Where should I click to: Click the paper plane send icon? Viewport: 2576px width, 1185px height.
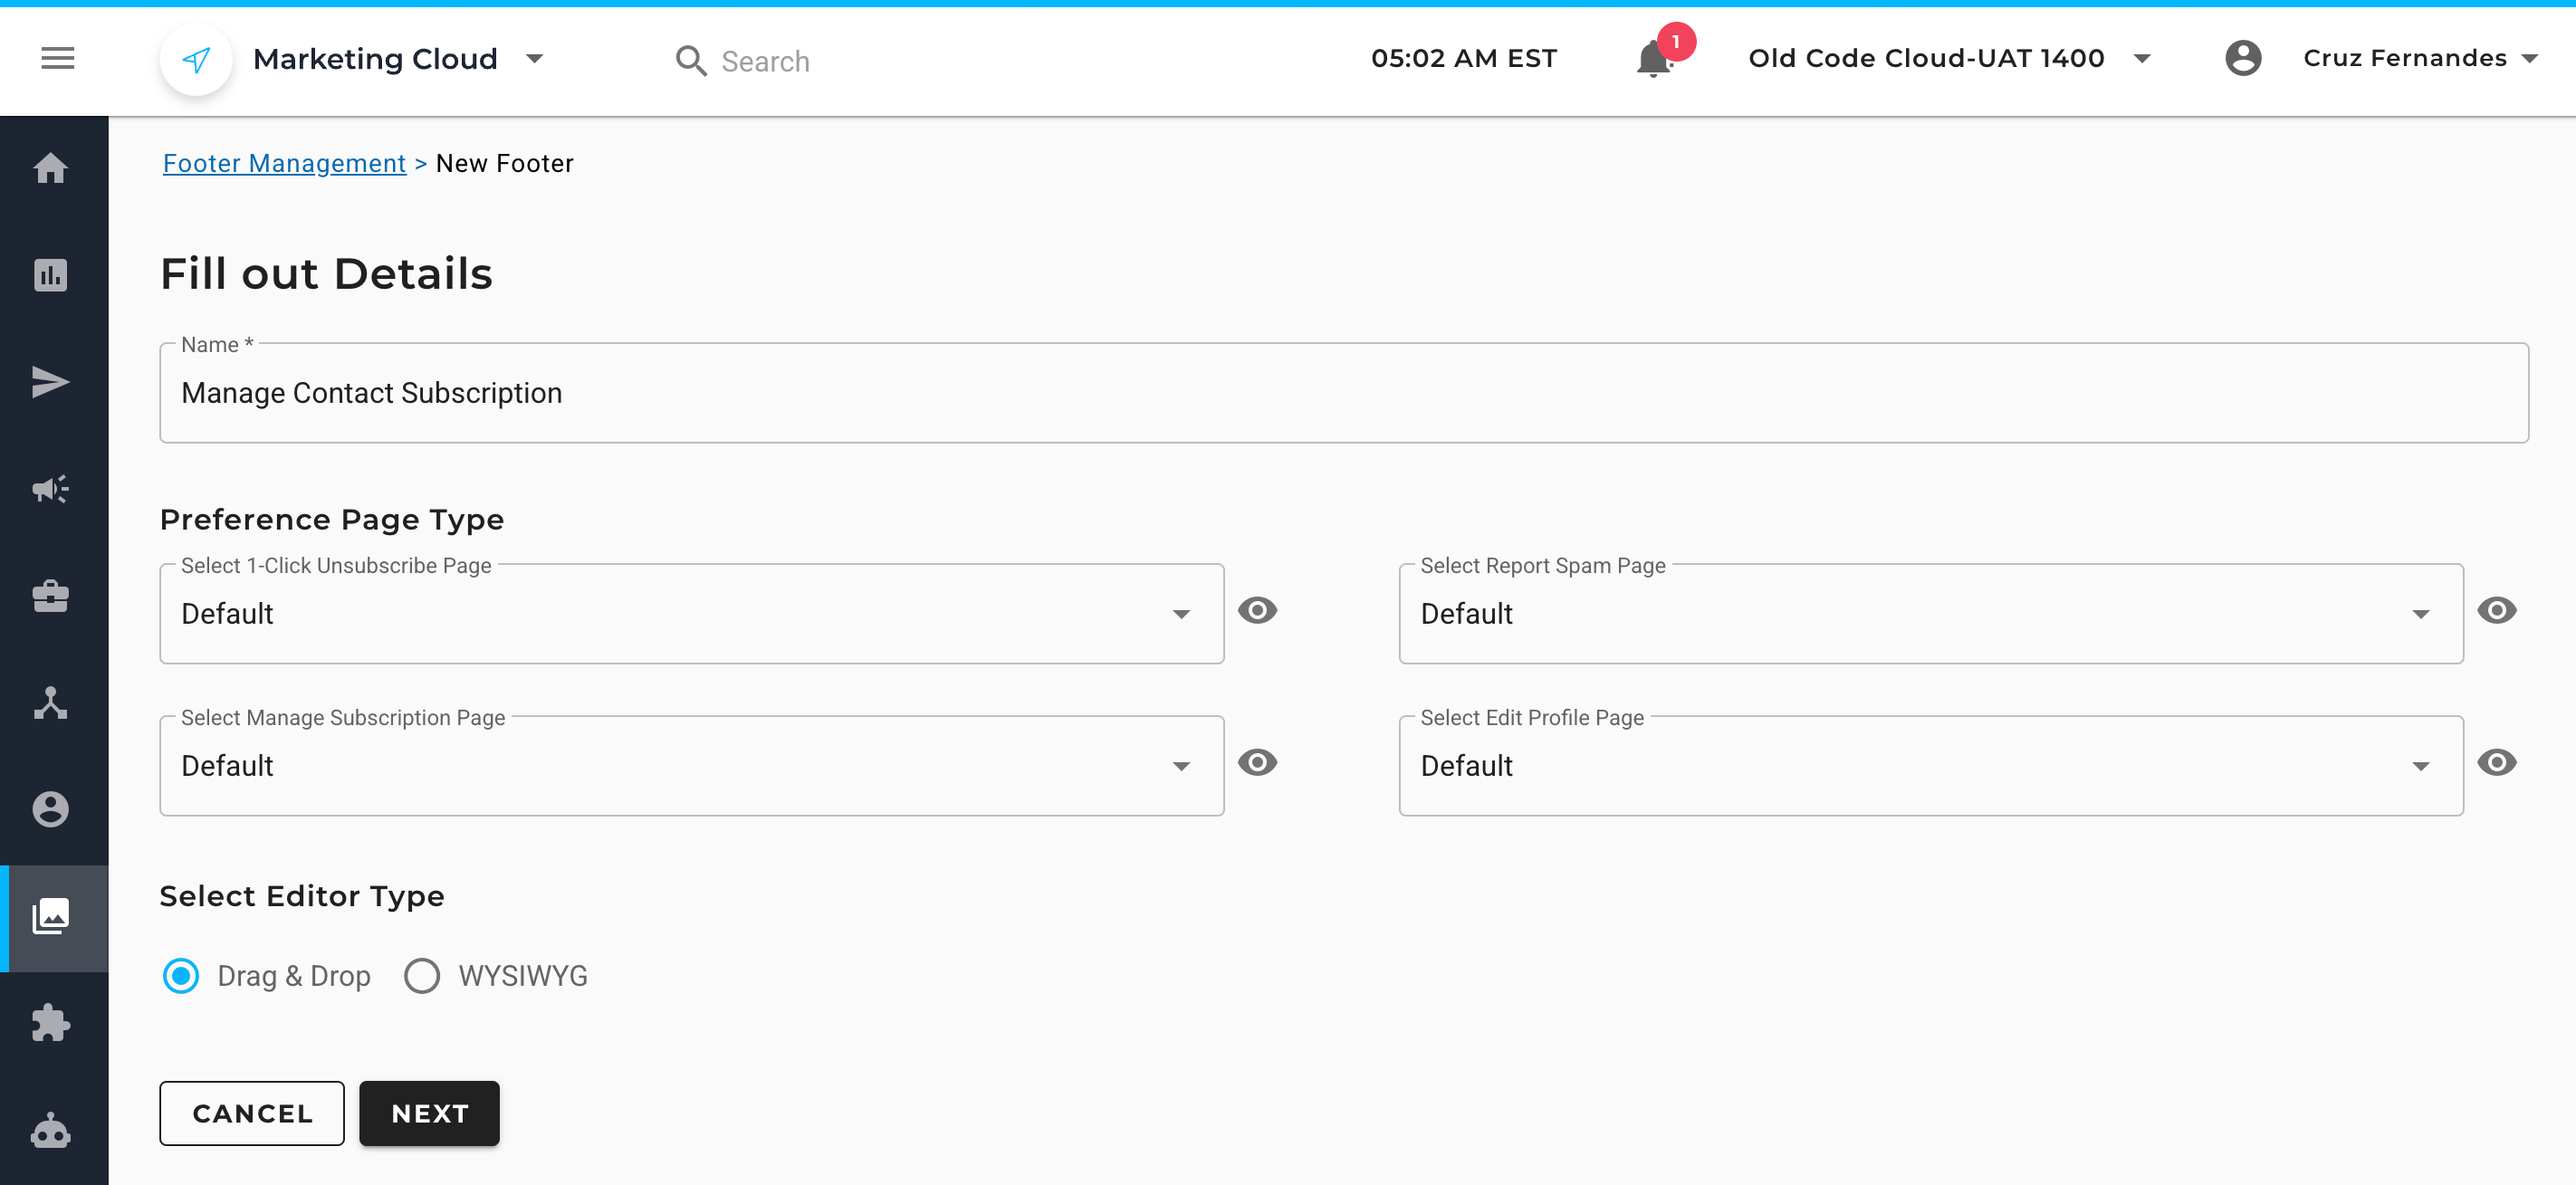[x=51, y=382]
